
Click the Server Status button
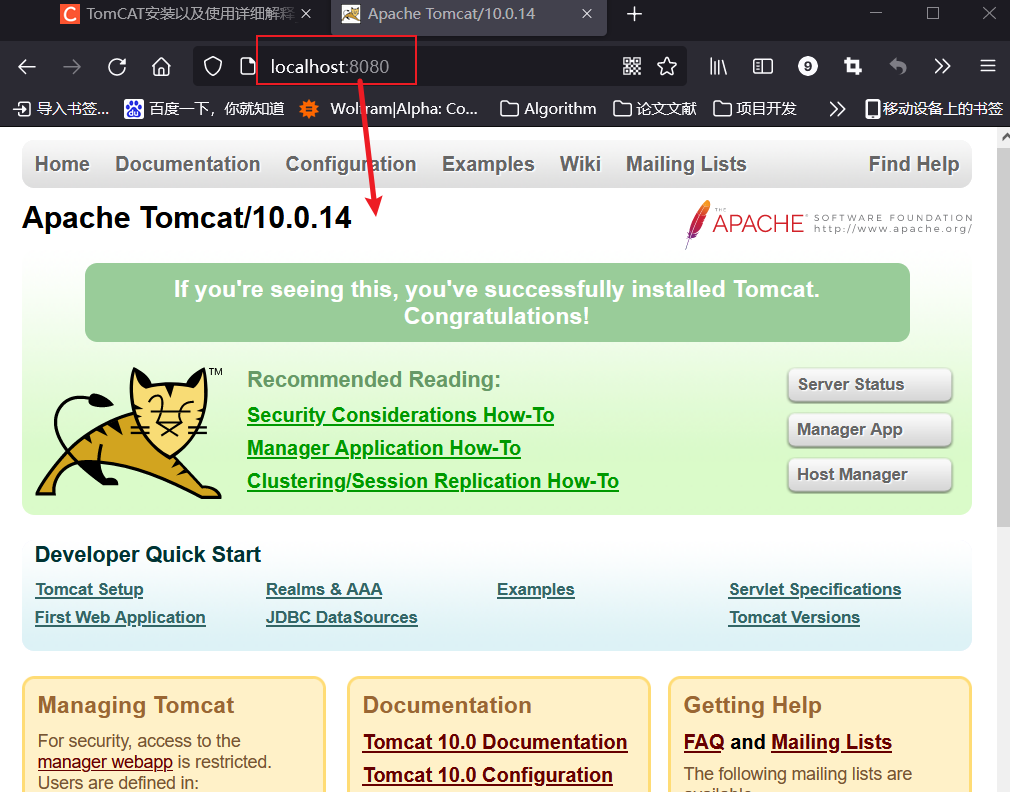tap(870, 384)
